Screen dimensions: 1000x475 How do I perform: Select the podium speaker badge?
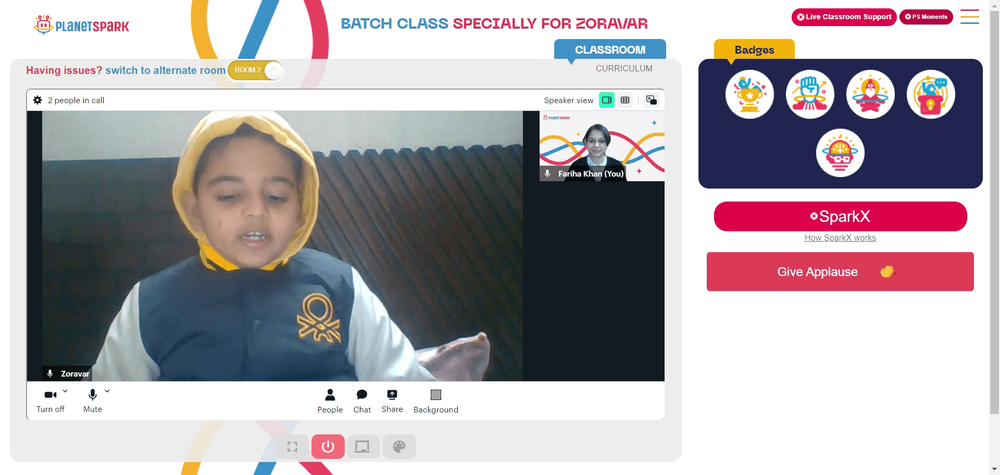pyautogui.click(x=930, y=94)
